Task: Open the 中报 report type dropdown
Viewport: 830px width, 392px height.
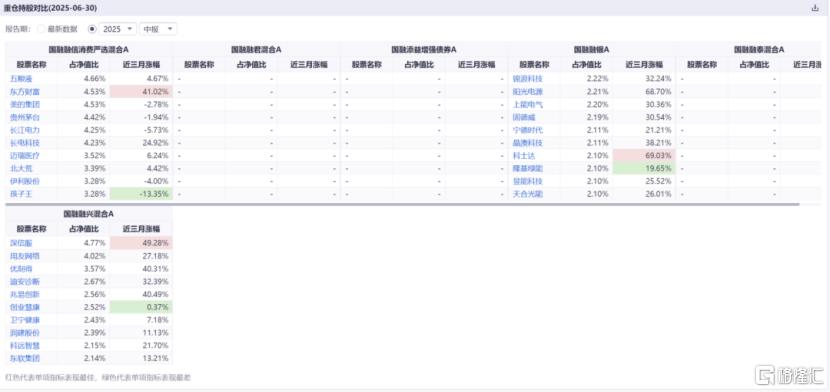Action: pyautogui.click(x=158, y=29)
